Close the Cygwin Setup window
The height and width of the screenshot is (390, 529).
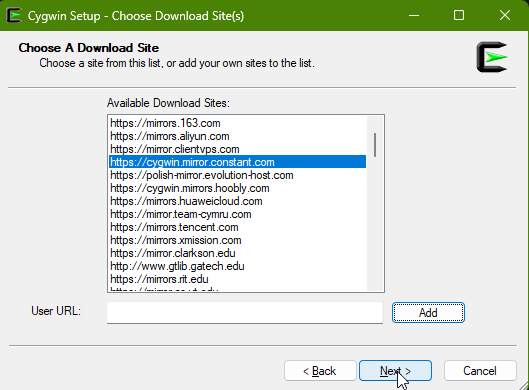[505, 16]
